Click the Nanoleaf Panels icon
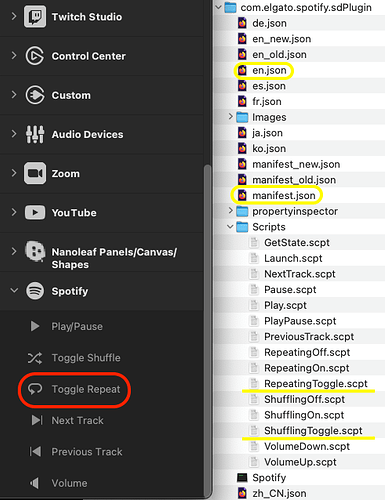 coord(35,251)
